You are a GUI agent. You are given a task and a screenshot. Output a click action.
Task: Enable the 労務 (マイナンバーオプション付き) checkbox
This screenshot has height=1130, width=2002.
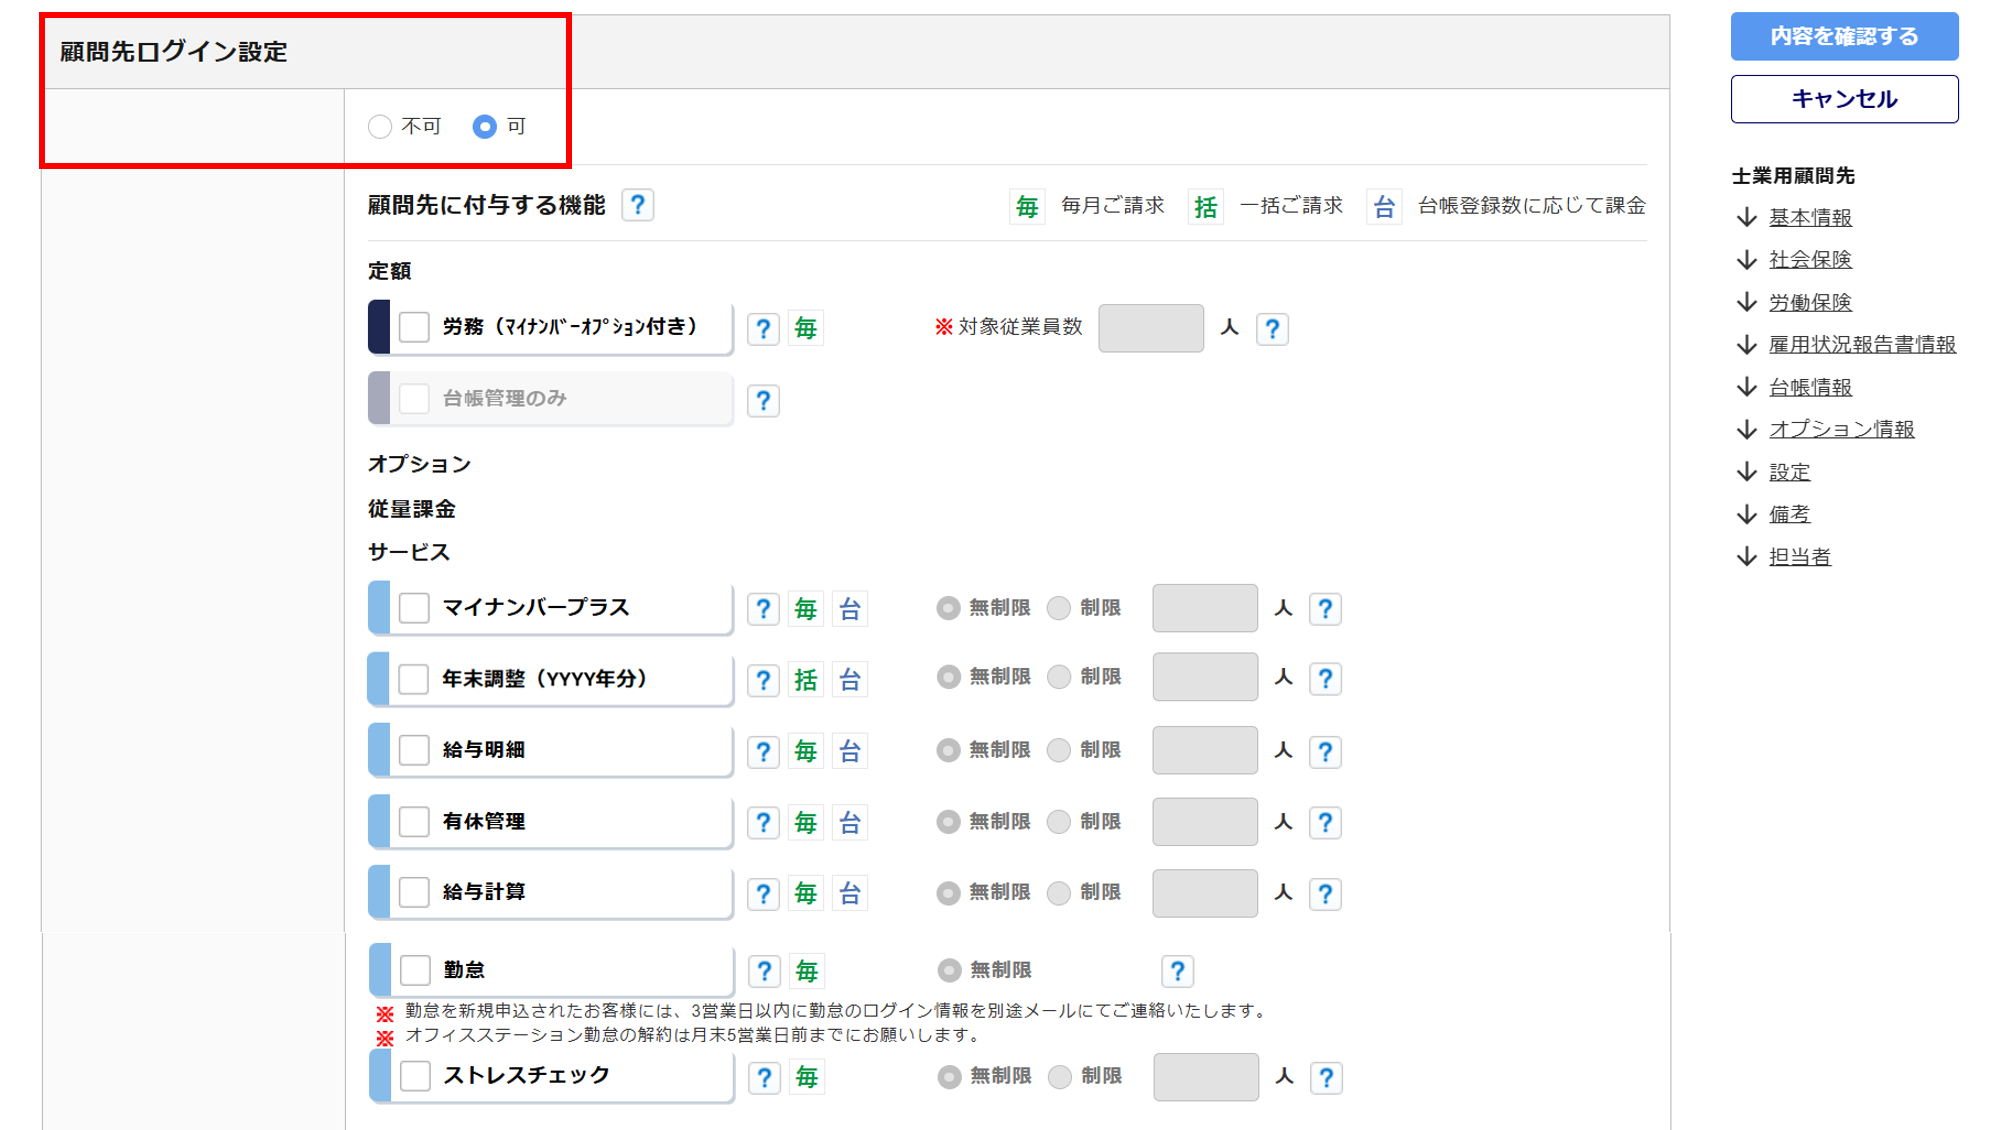coord(414,327)
